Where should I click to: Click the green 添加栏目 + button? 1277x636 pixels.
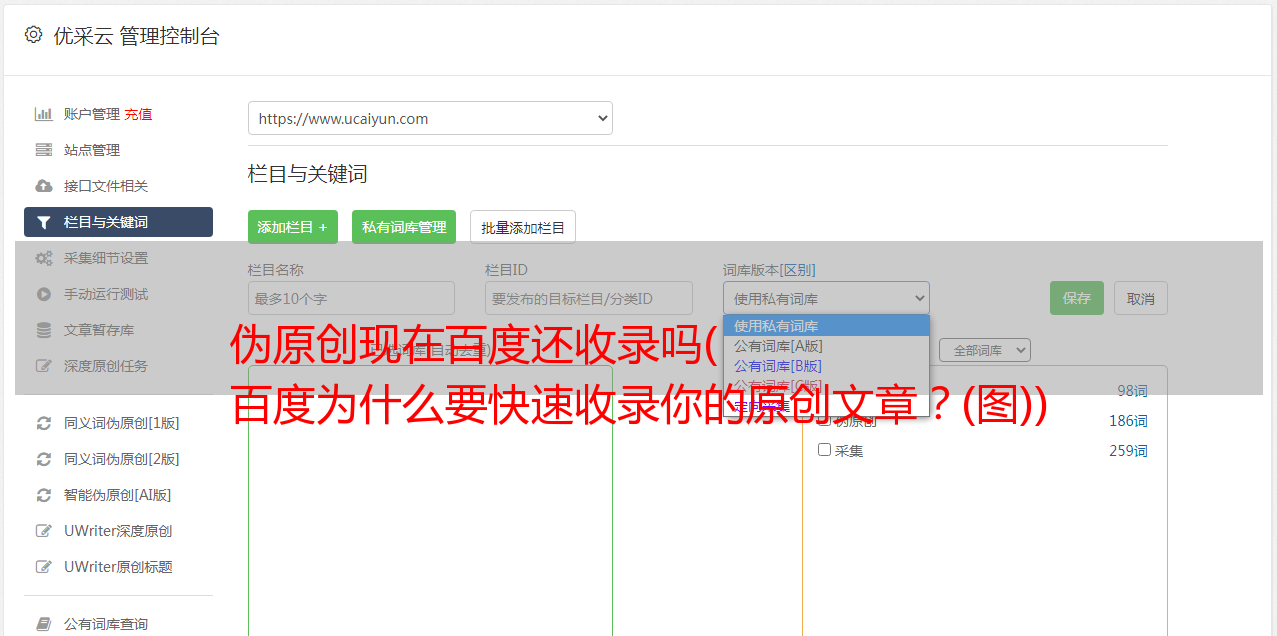(293, 227)
